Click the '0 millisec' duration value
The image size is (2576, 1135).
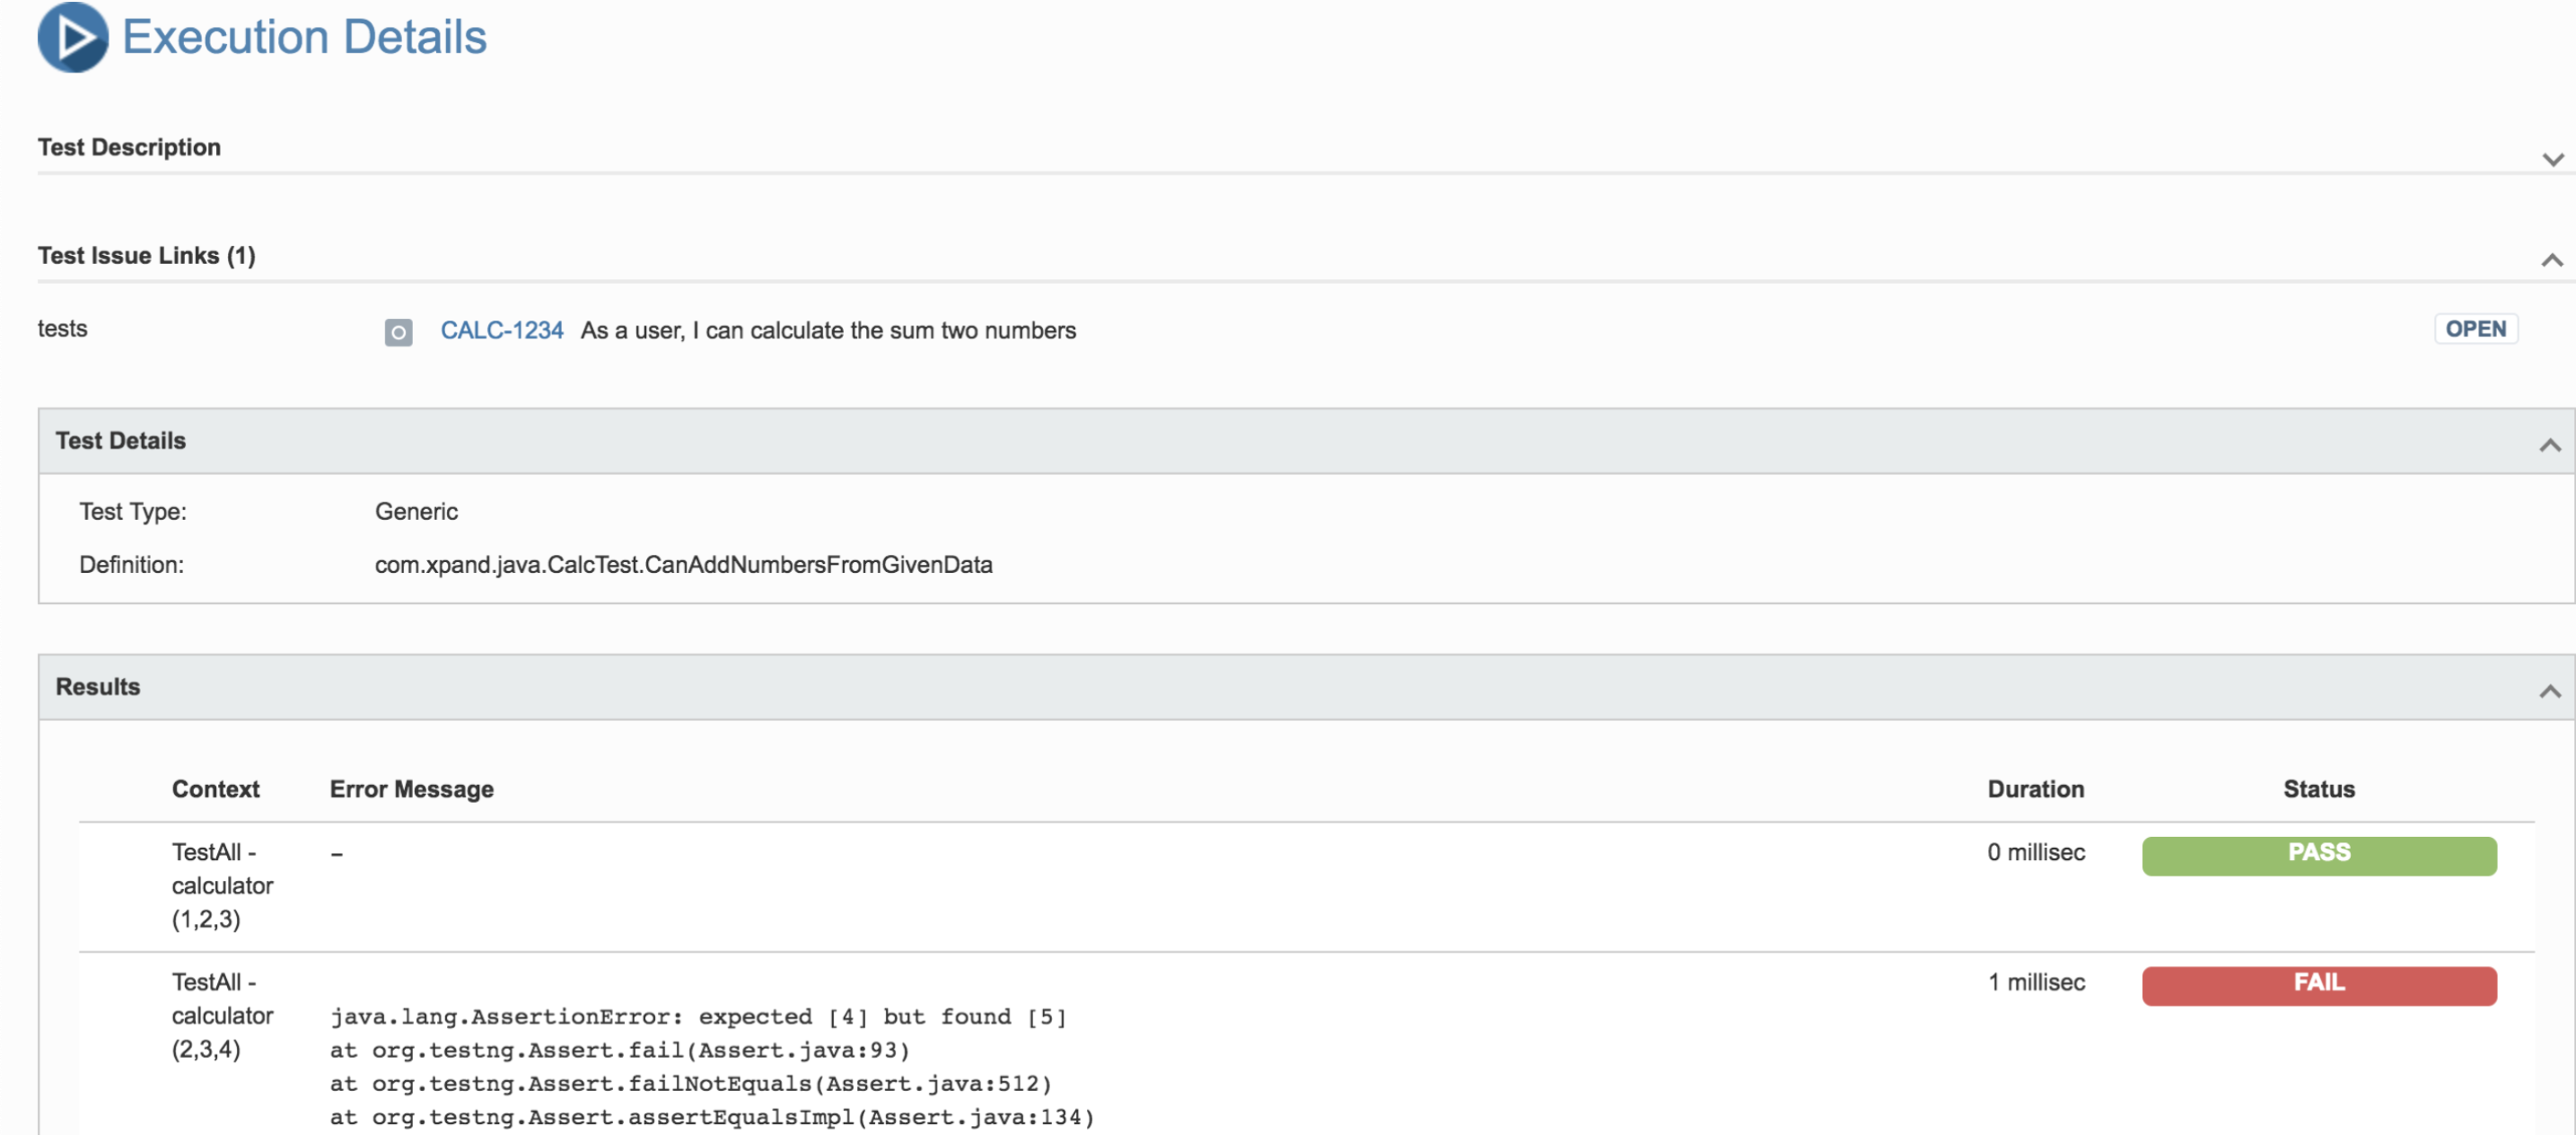point(2035,852)
